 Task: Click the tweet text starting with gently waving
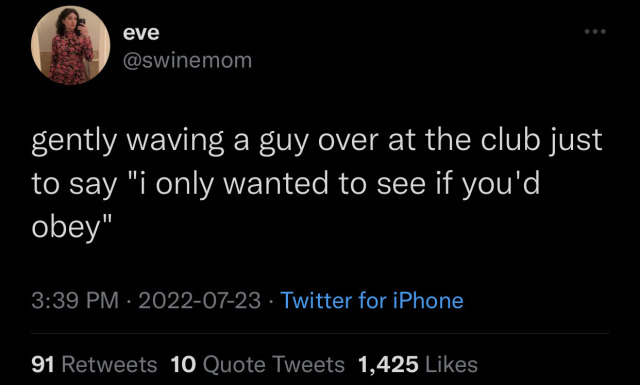click(x=317, y=183)
